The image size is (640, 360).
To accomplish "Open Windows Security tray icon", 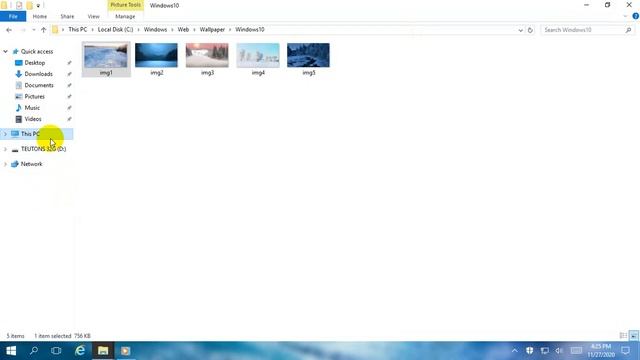I will [x=529, y=351].
